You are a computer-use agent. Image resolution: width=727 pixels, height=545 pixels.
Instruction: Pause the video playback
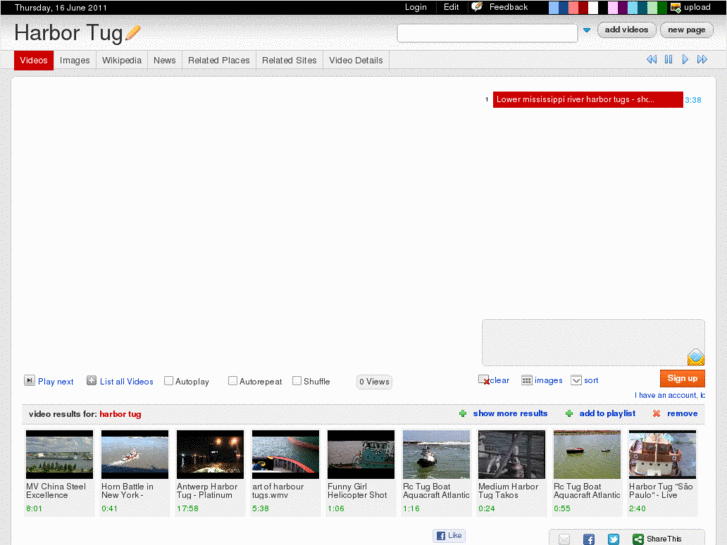pyautogui.click(x=669, y=59)
